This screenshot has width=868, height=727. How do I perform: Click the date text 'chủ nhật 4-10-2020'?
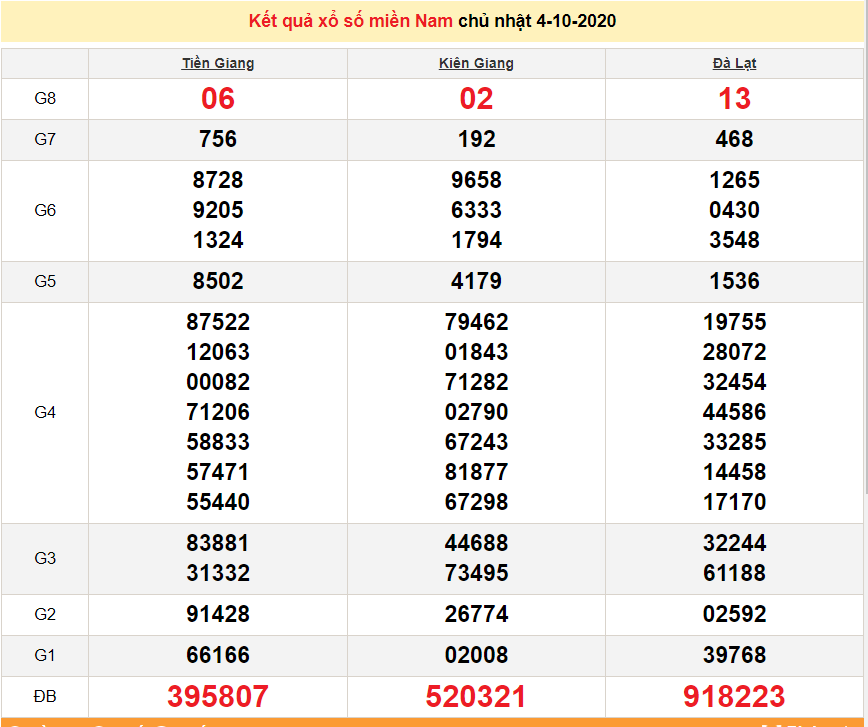(537, 21)
